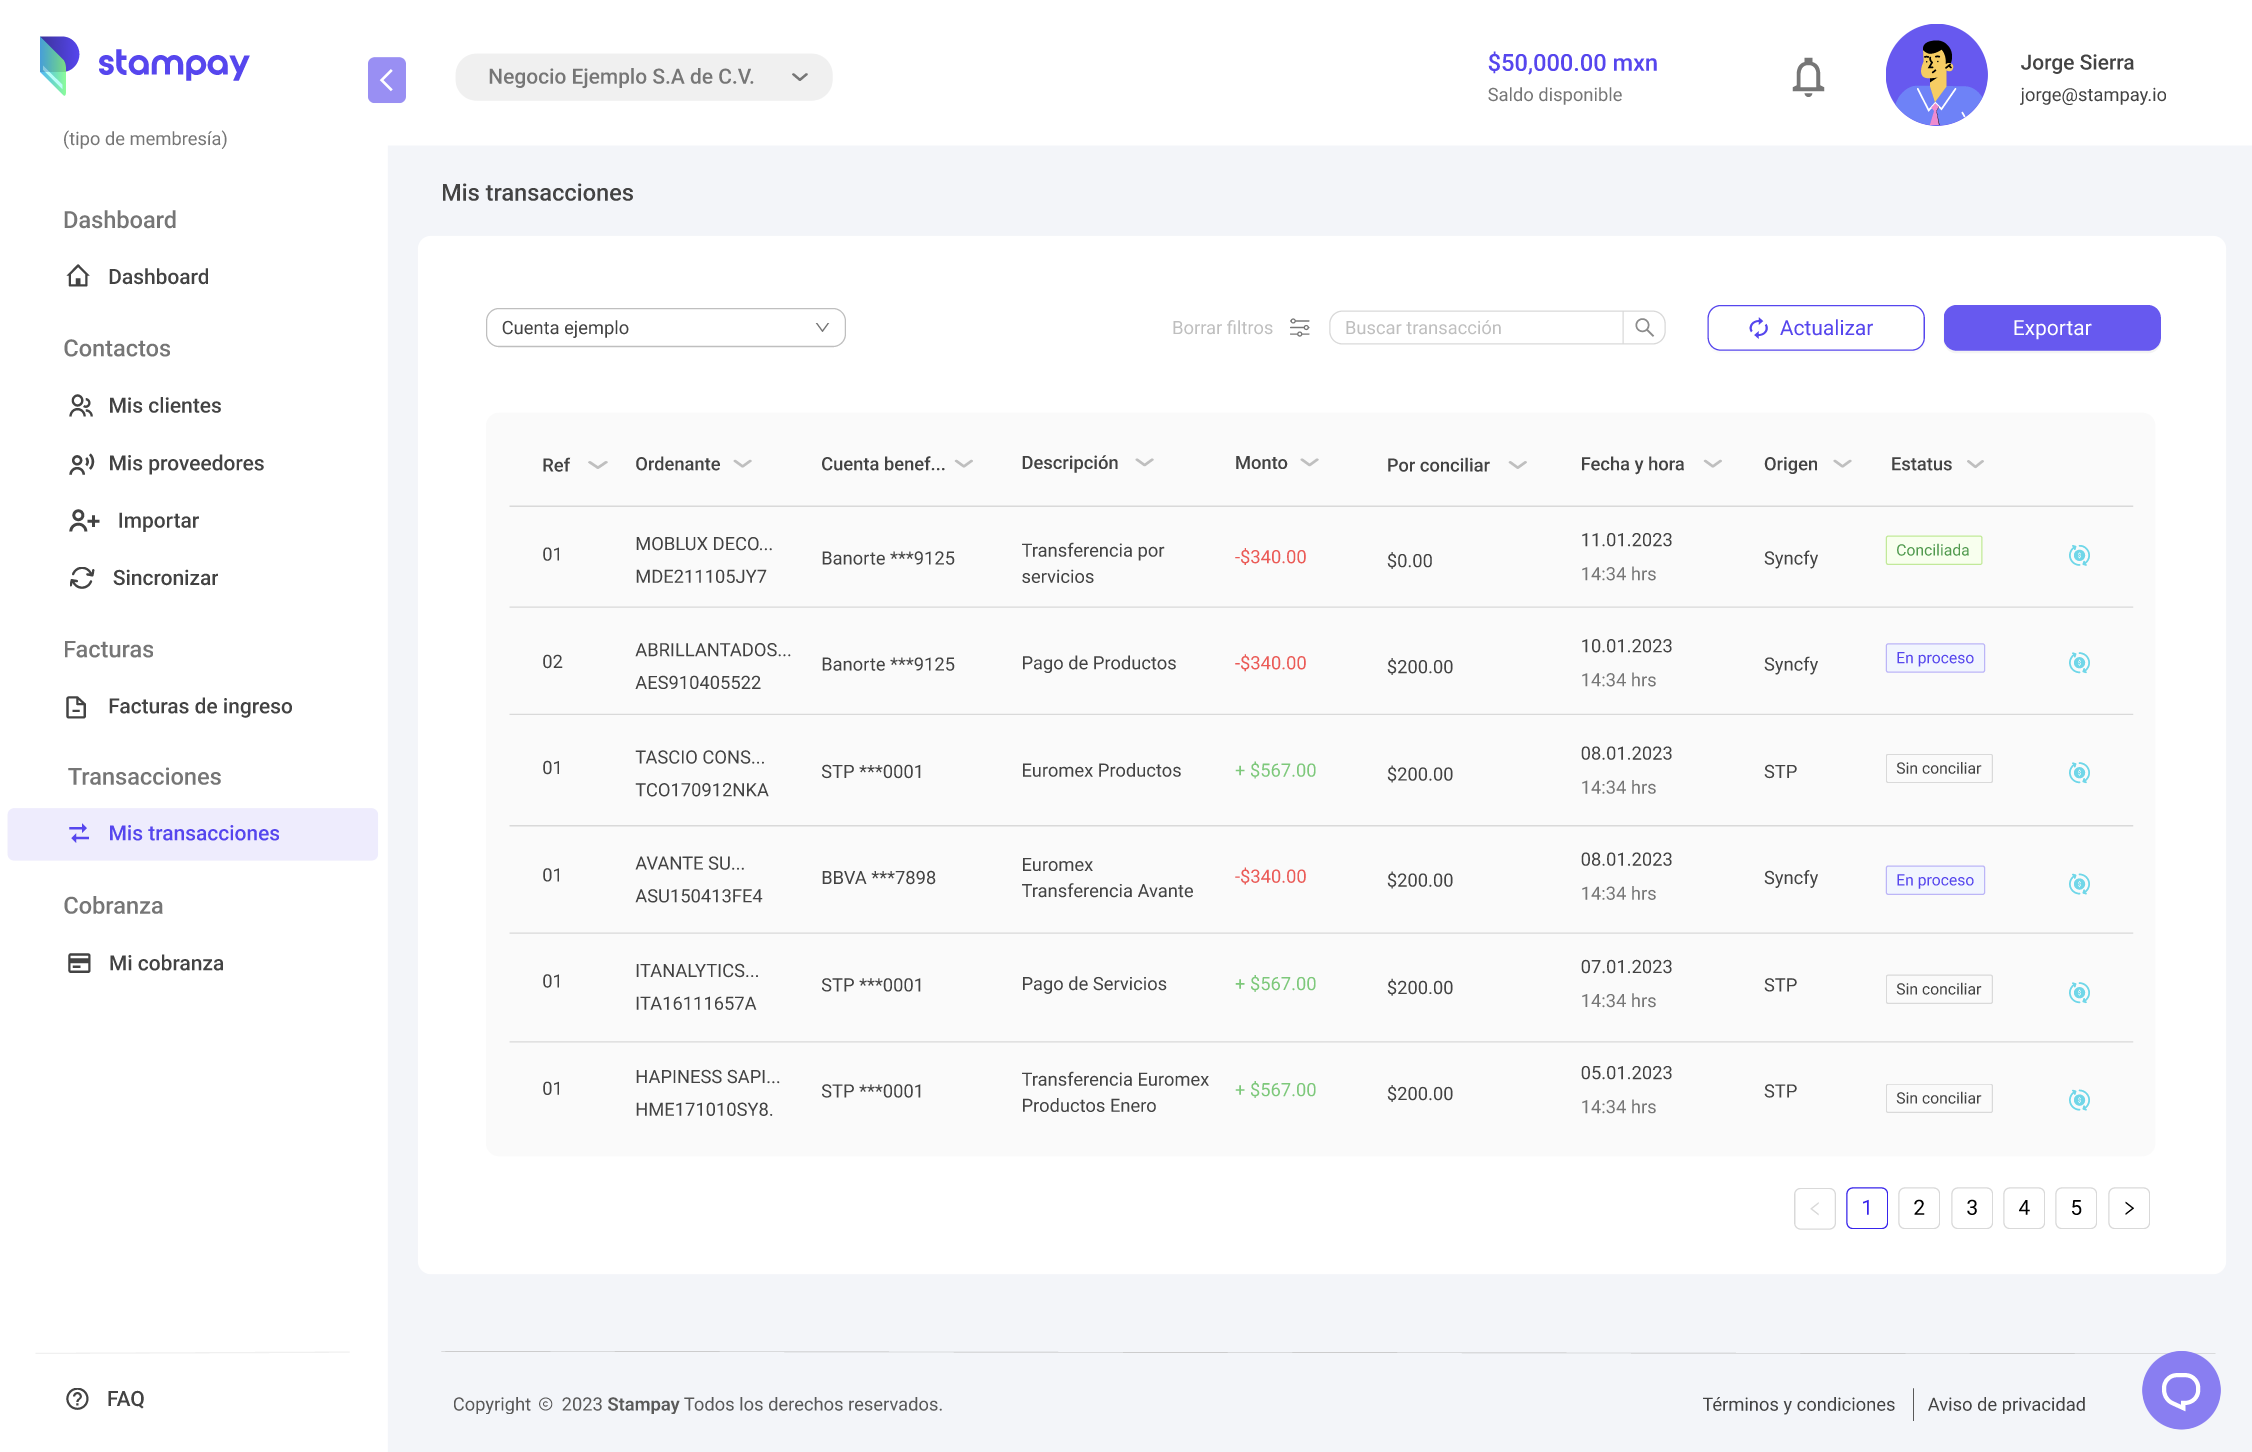Click the search magnifier icon
Image resolution: width=2252 pixels, height=1452 pixels.
(x=1644, y=328)
